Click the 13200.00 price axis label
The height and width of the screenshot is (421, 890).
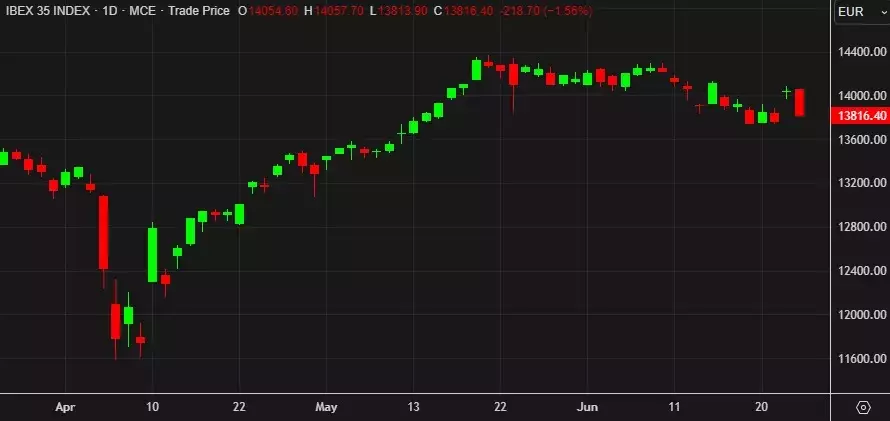coord(862,183)
